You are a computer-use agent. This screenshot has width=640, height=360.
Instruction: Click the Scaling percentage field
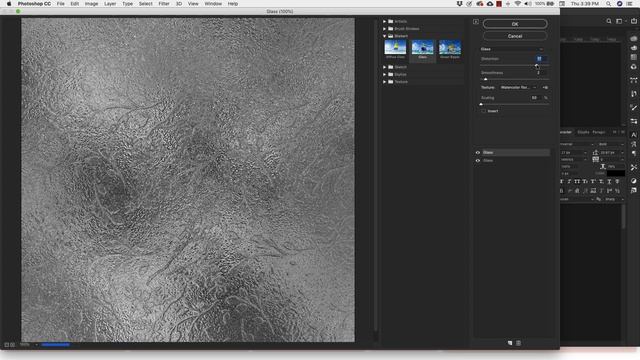pyautogui.click(x=535, y=98)
